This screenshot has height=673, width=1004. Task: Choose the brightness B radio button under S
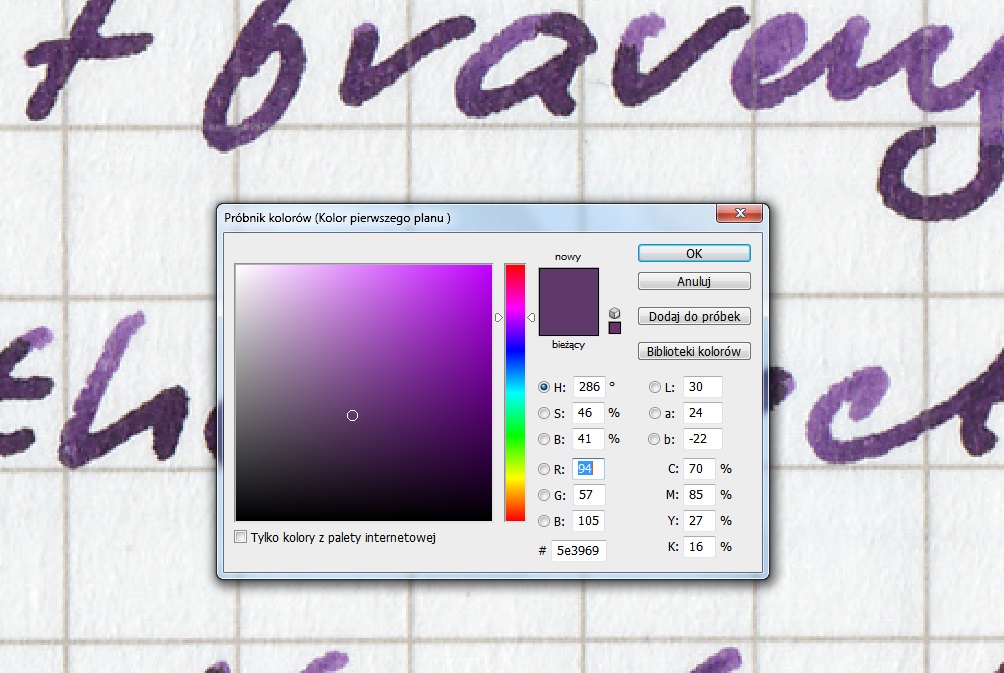pyautogui.click(x=545, y=438)
